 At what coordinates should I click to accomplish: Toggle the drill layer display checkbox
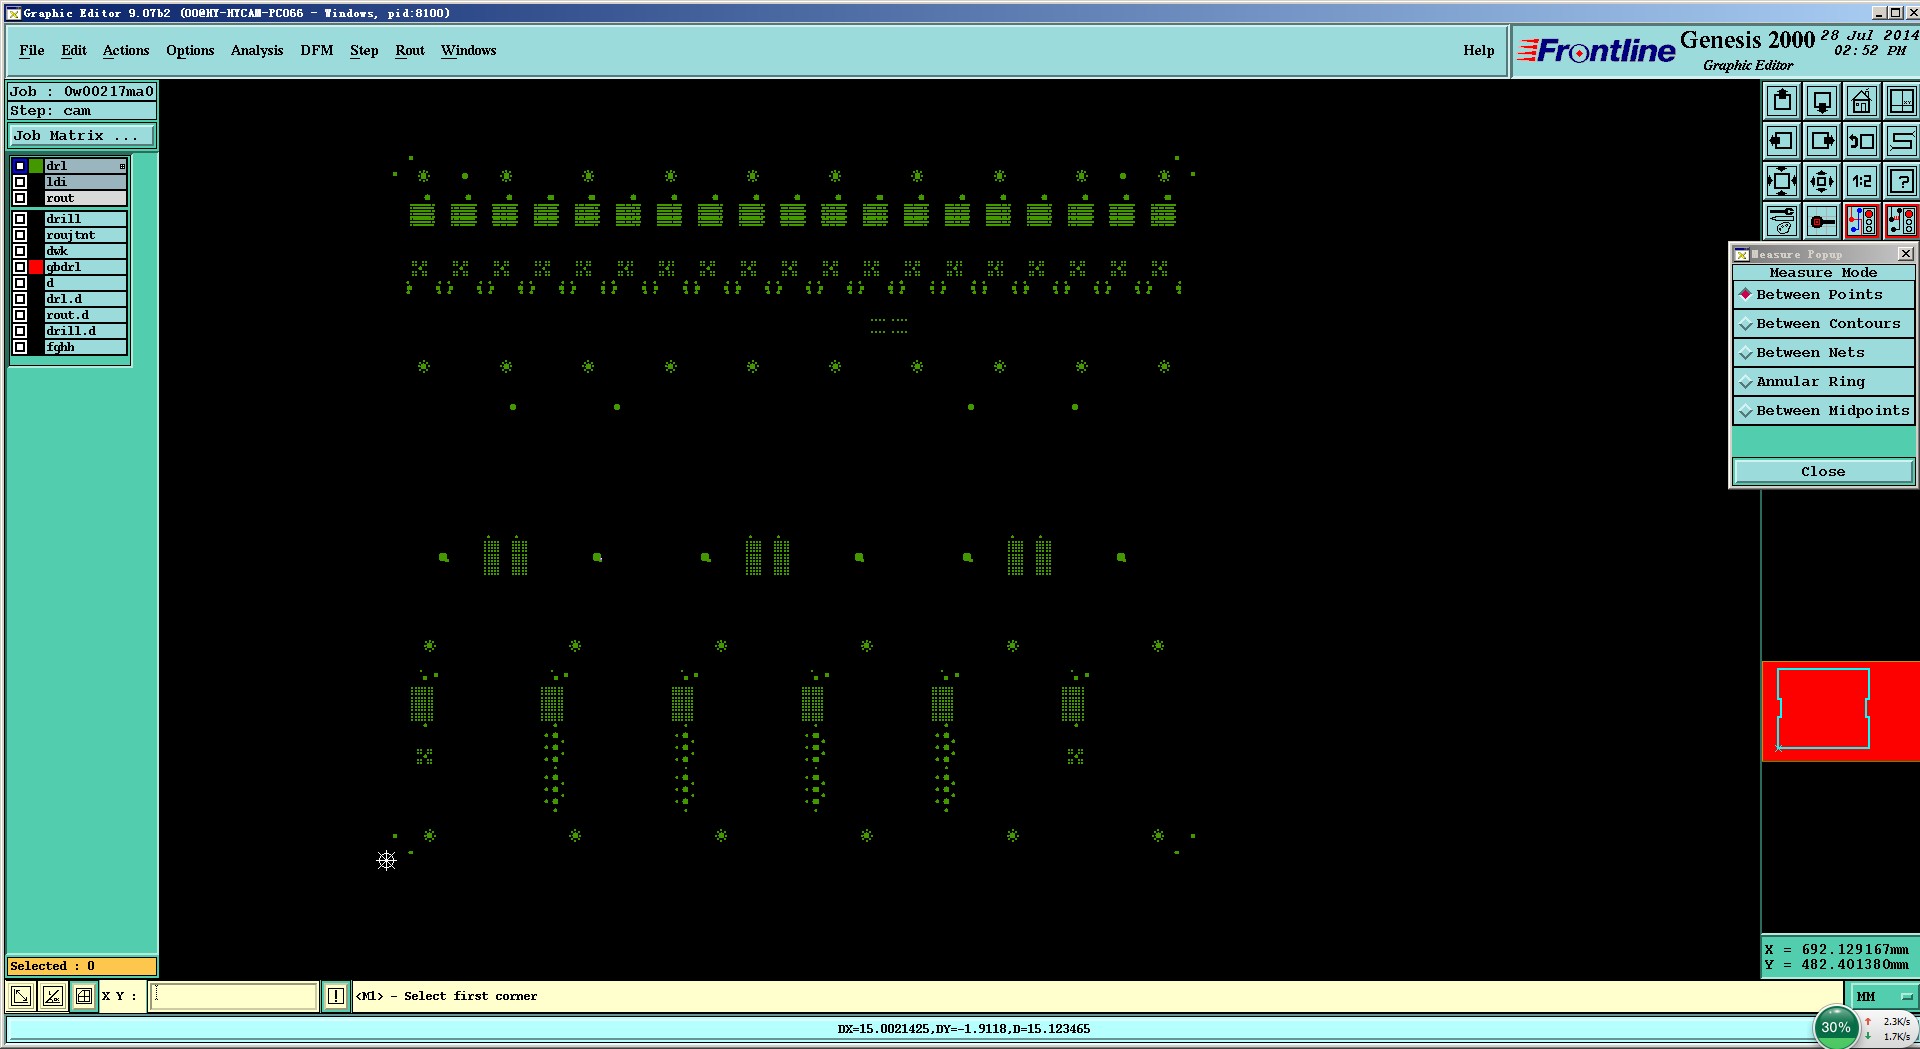20,219
